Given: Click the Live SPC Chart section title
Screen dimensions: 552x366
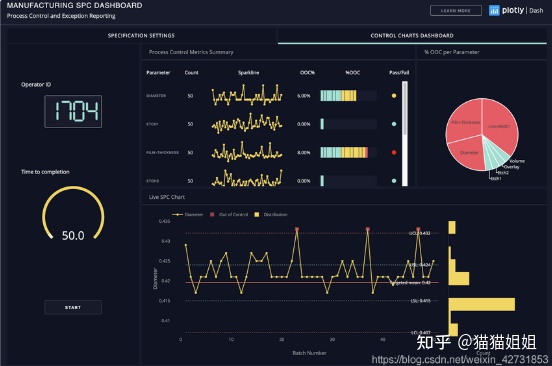Looking at the screenshot, I should pos(167,197).
